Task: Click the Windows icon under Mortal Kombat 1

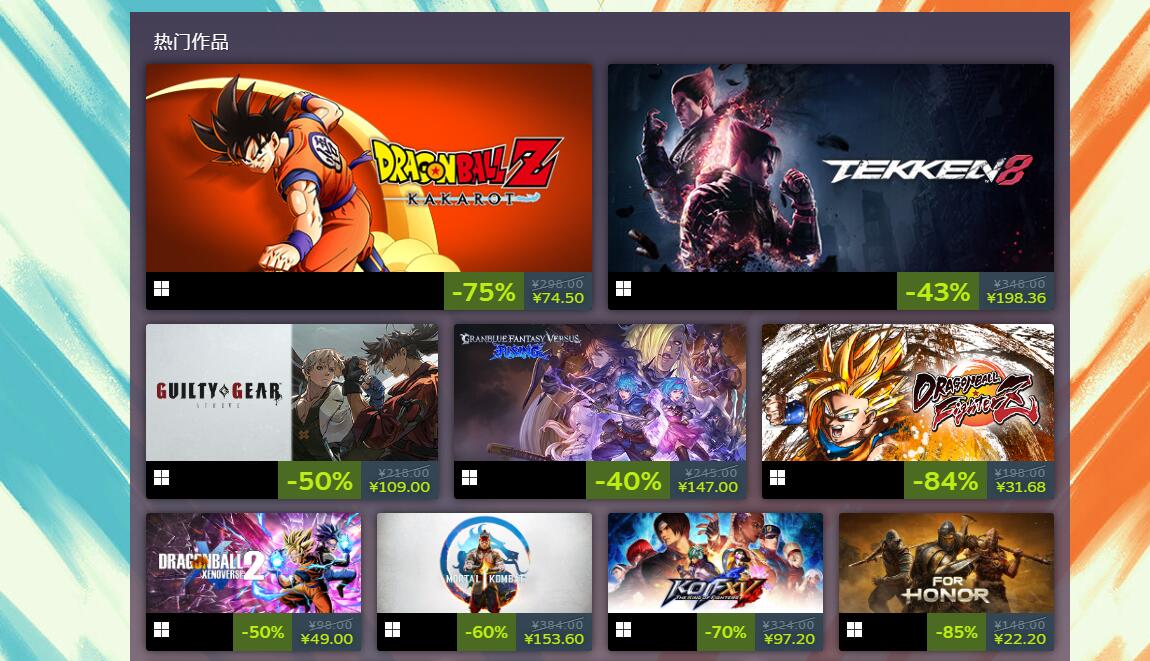Action: pos(392,630)
